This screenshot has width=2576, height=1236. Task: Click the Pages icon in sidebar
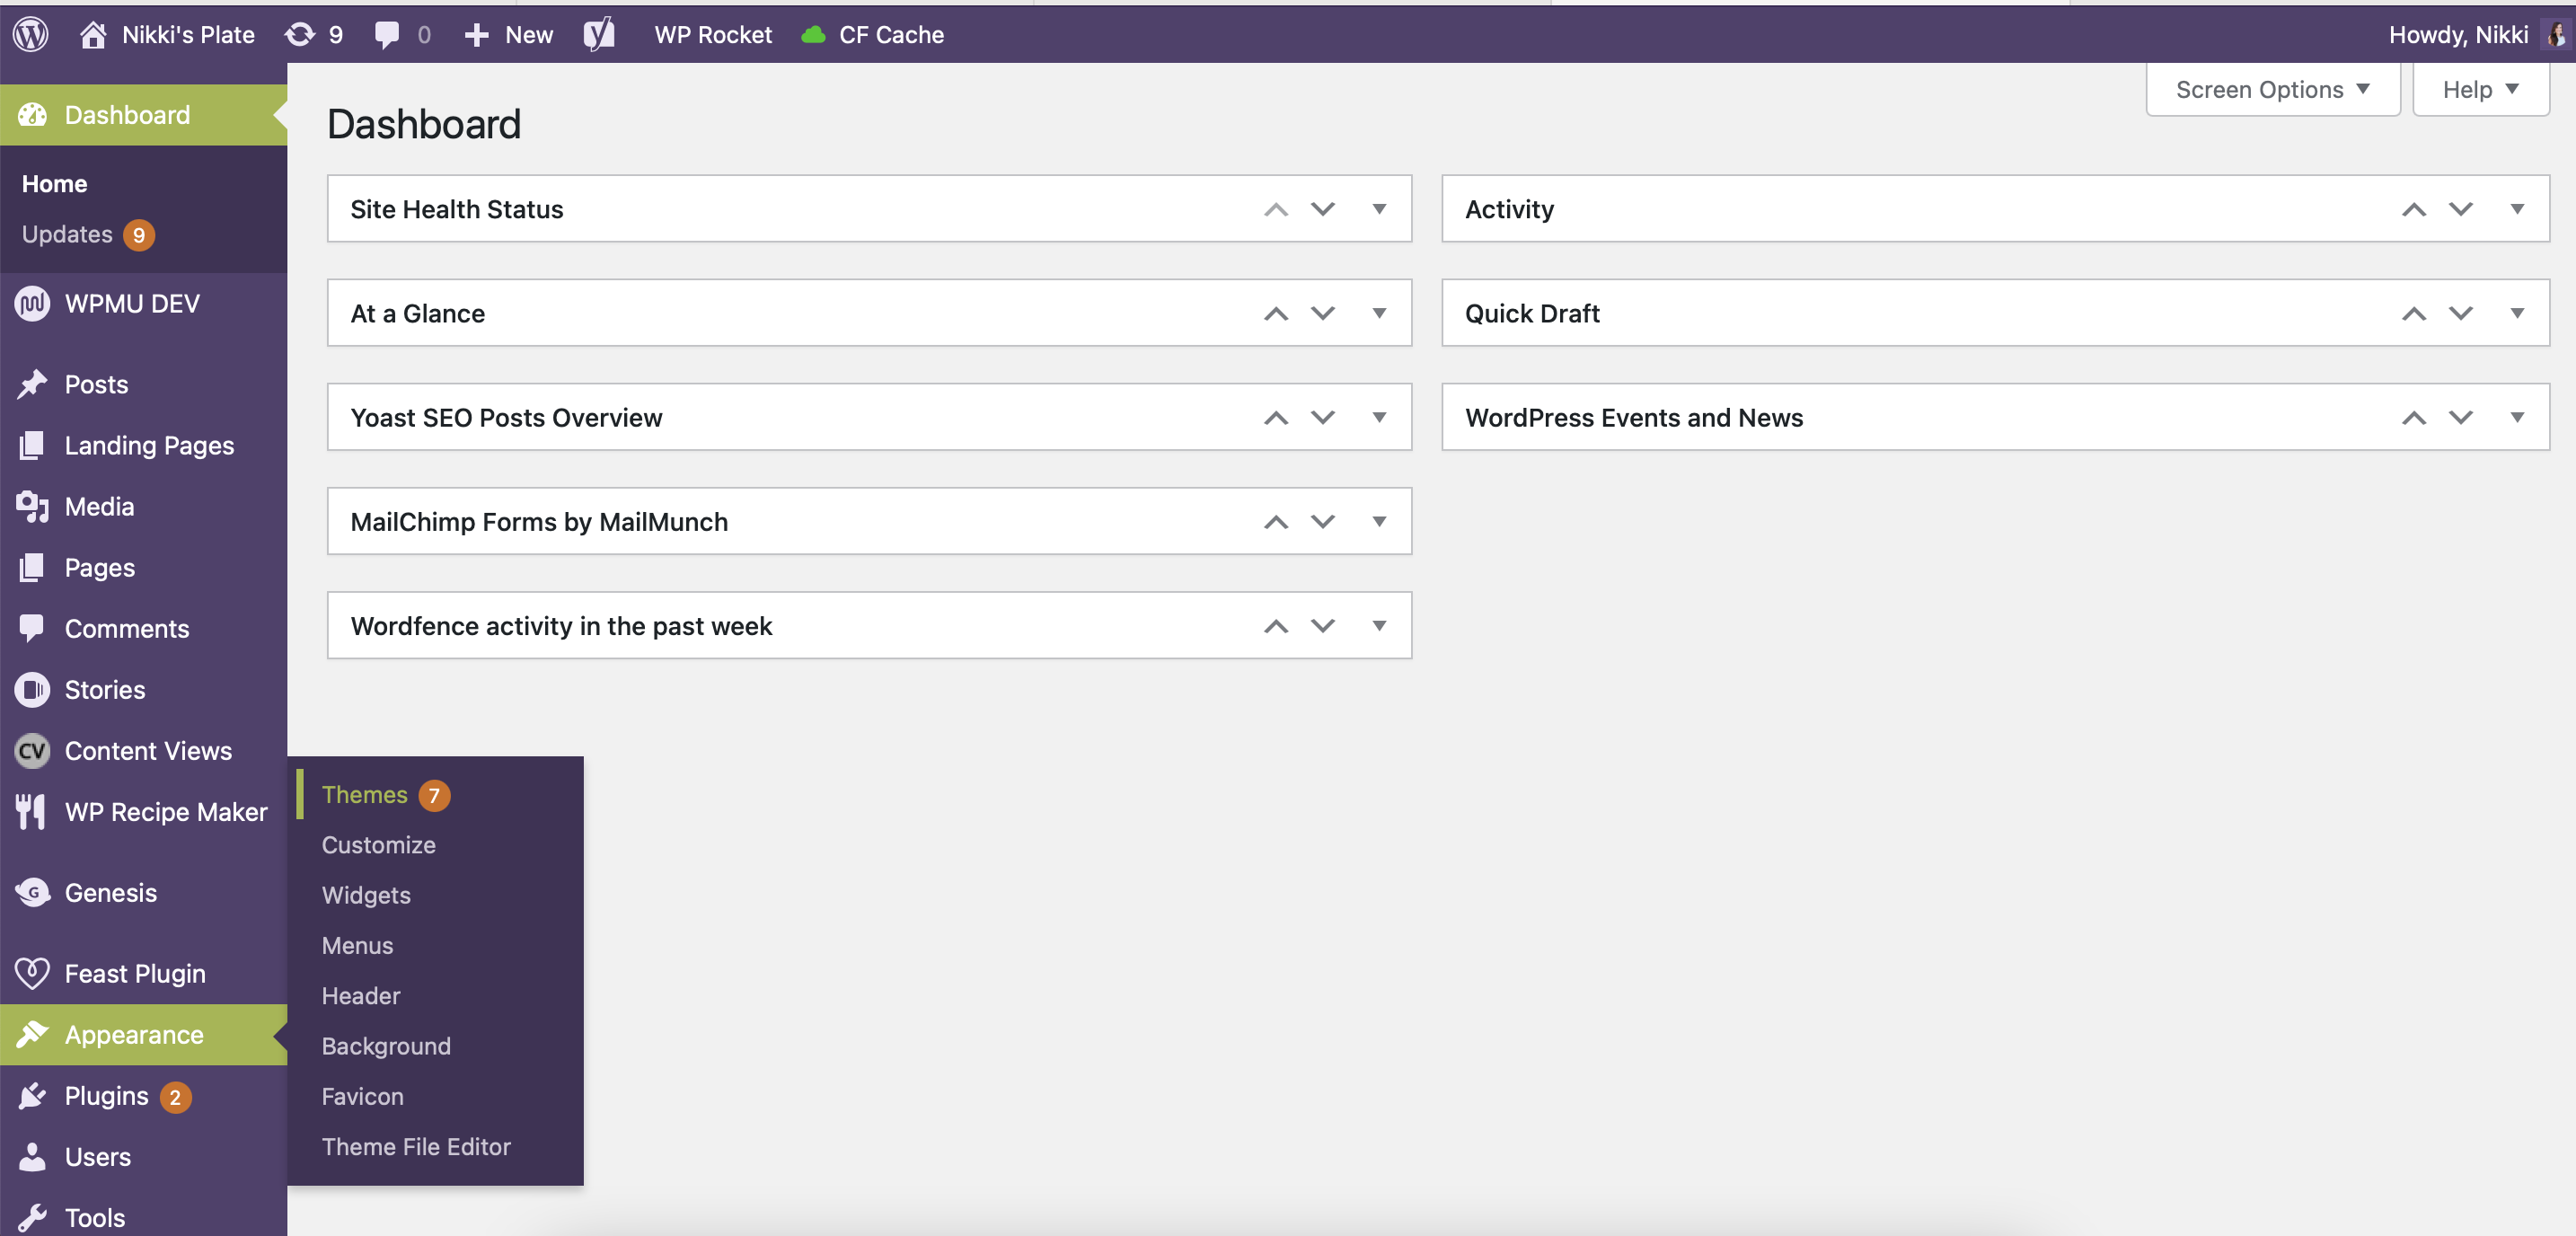tap(32, 567)
